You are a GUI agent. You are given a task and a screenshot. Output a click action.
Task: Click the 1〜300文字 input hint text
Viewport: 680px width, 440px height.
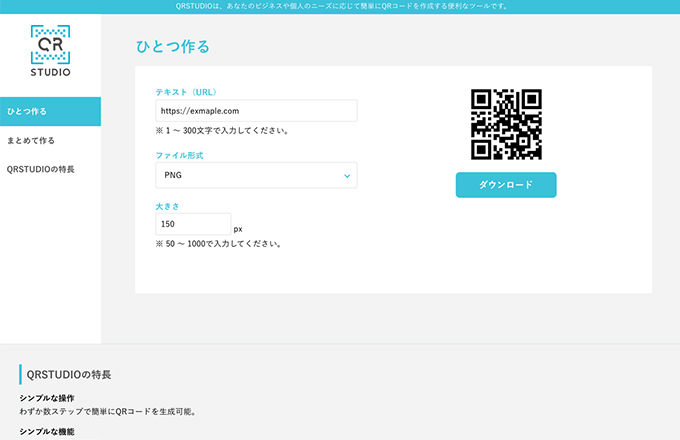(222, 131)
